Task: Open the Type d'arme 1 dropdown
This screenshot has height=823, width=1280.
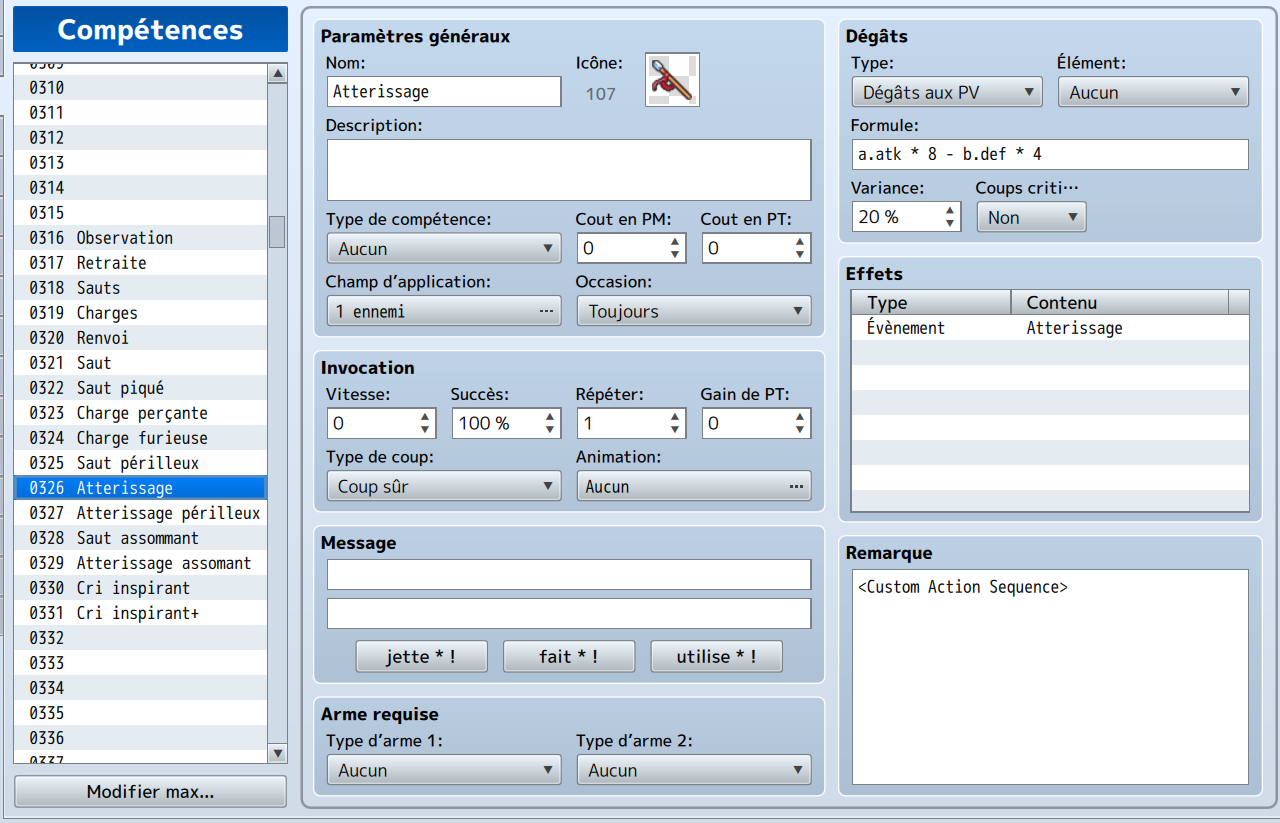Action: click(444, 770)
